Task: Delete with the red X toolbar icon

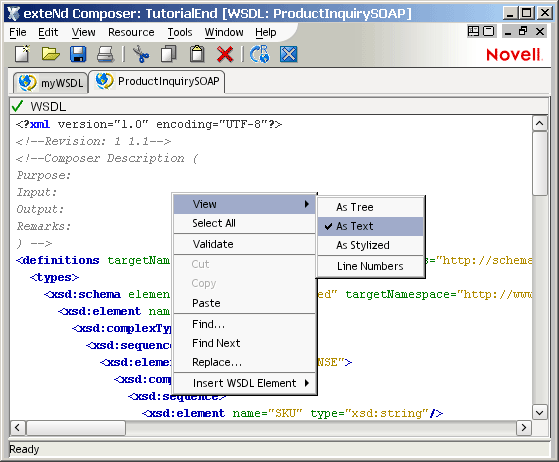Action: [x=225, y=54]
